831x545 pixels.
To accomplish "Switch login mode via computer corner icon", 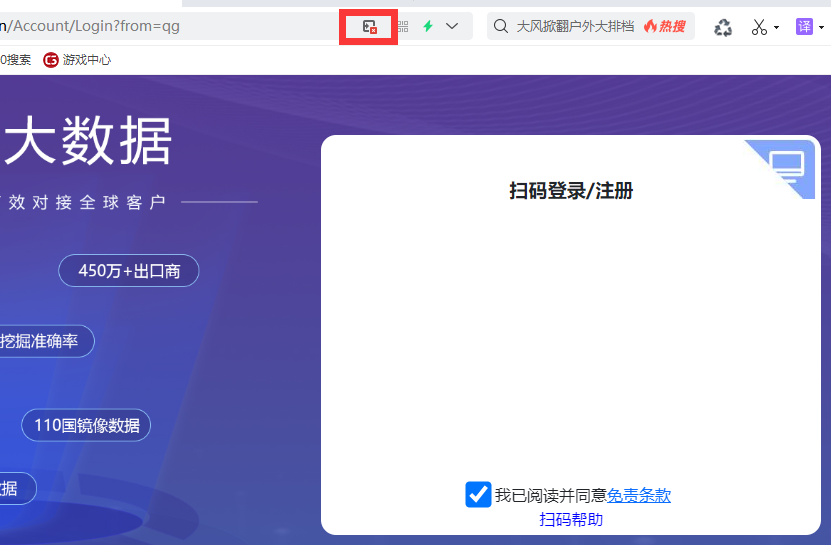I will point(782,167).
